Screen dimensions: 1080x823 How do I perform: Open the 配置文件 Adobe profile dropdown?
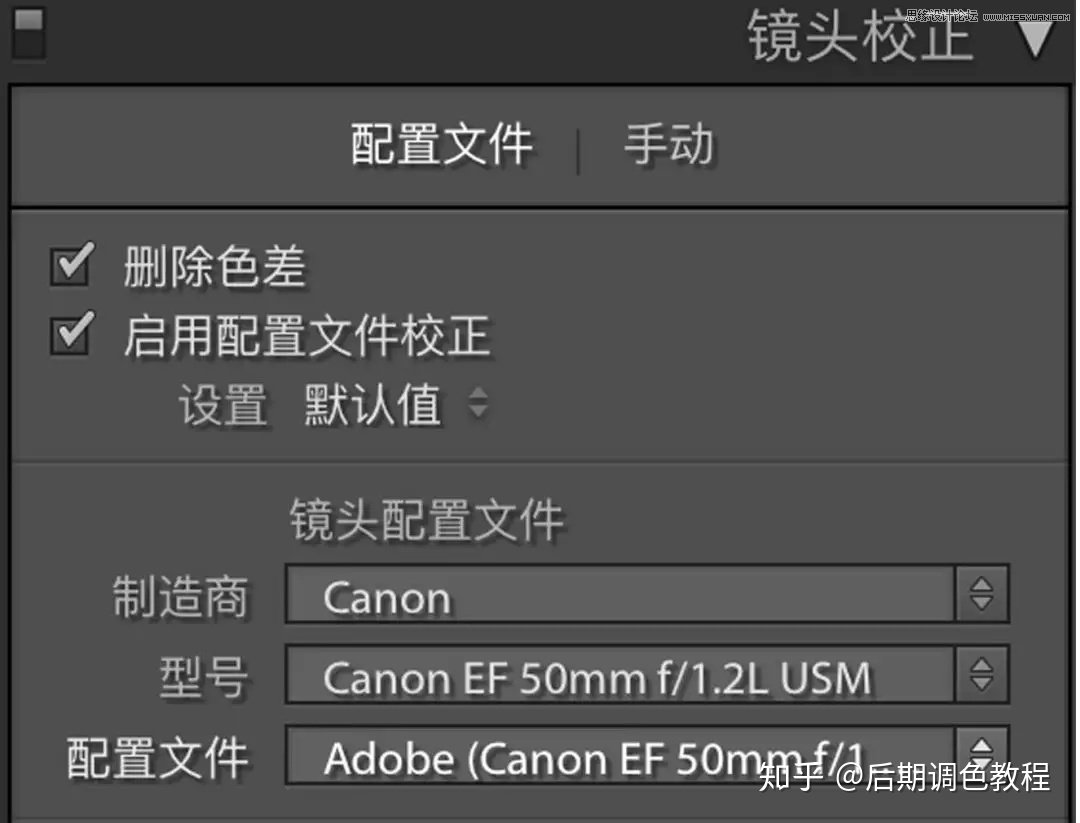pos(620,755)
